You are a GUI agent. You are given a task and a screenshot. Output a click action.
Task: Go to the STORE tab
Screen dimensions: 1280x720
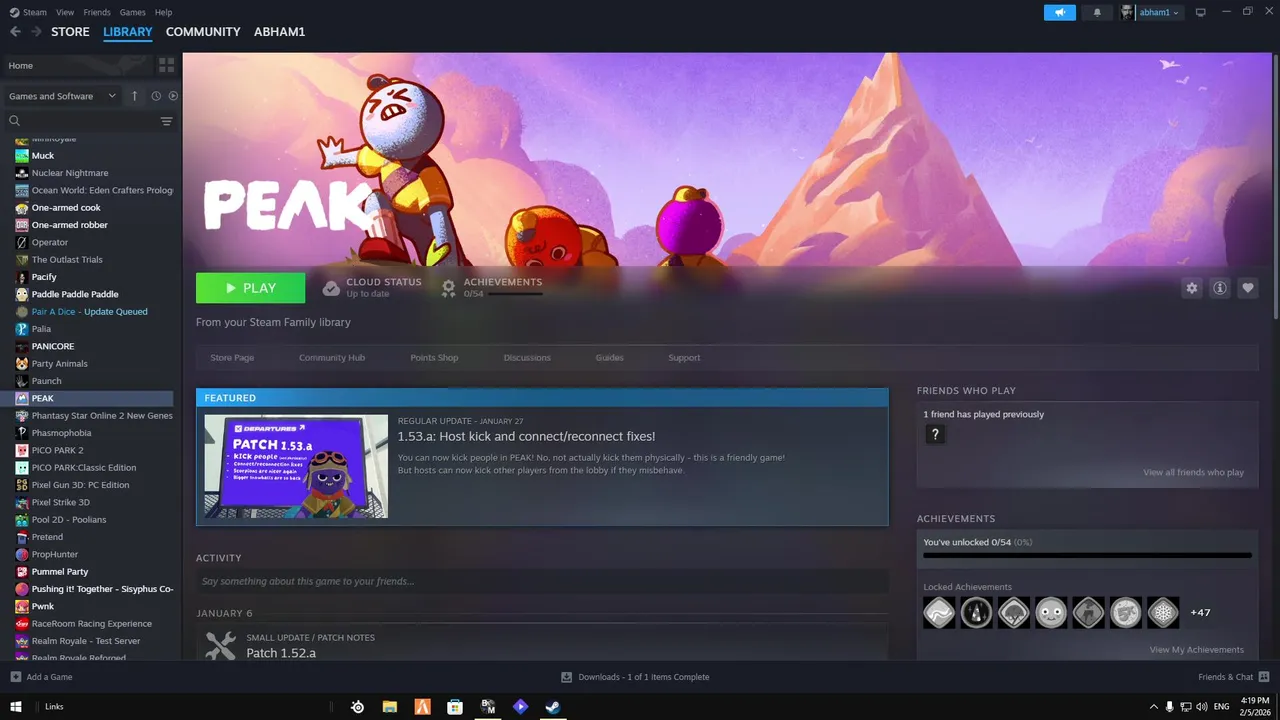(70, 32)
